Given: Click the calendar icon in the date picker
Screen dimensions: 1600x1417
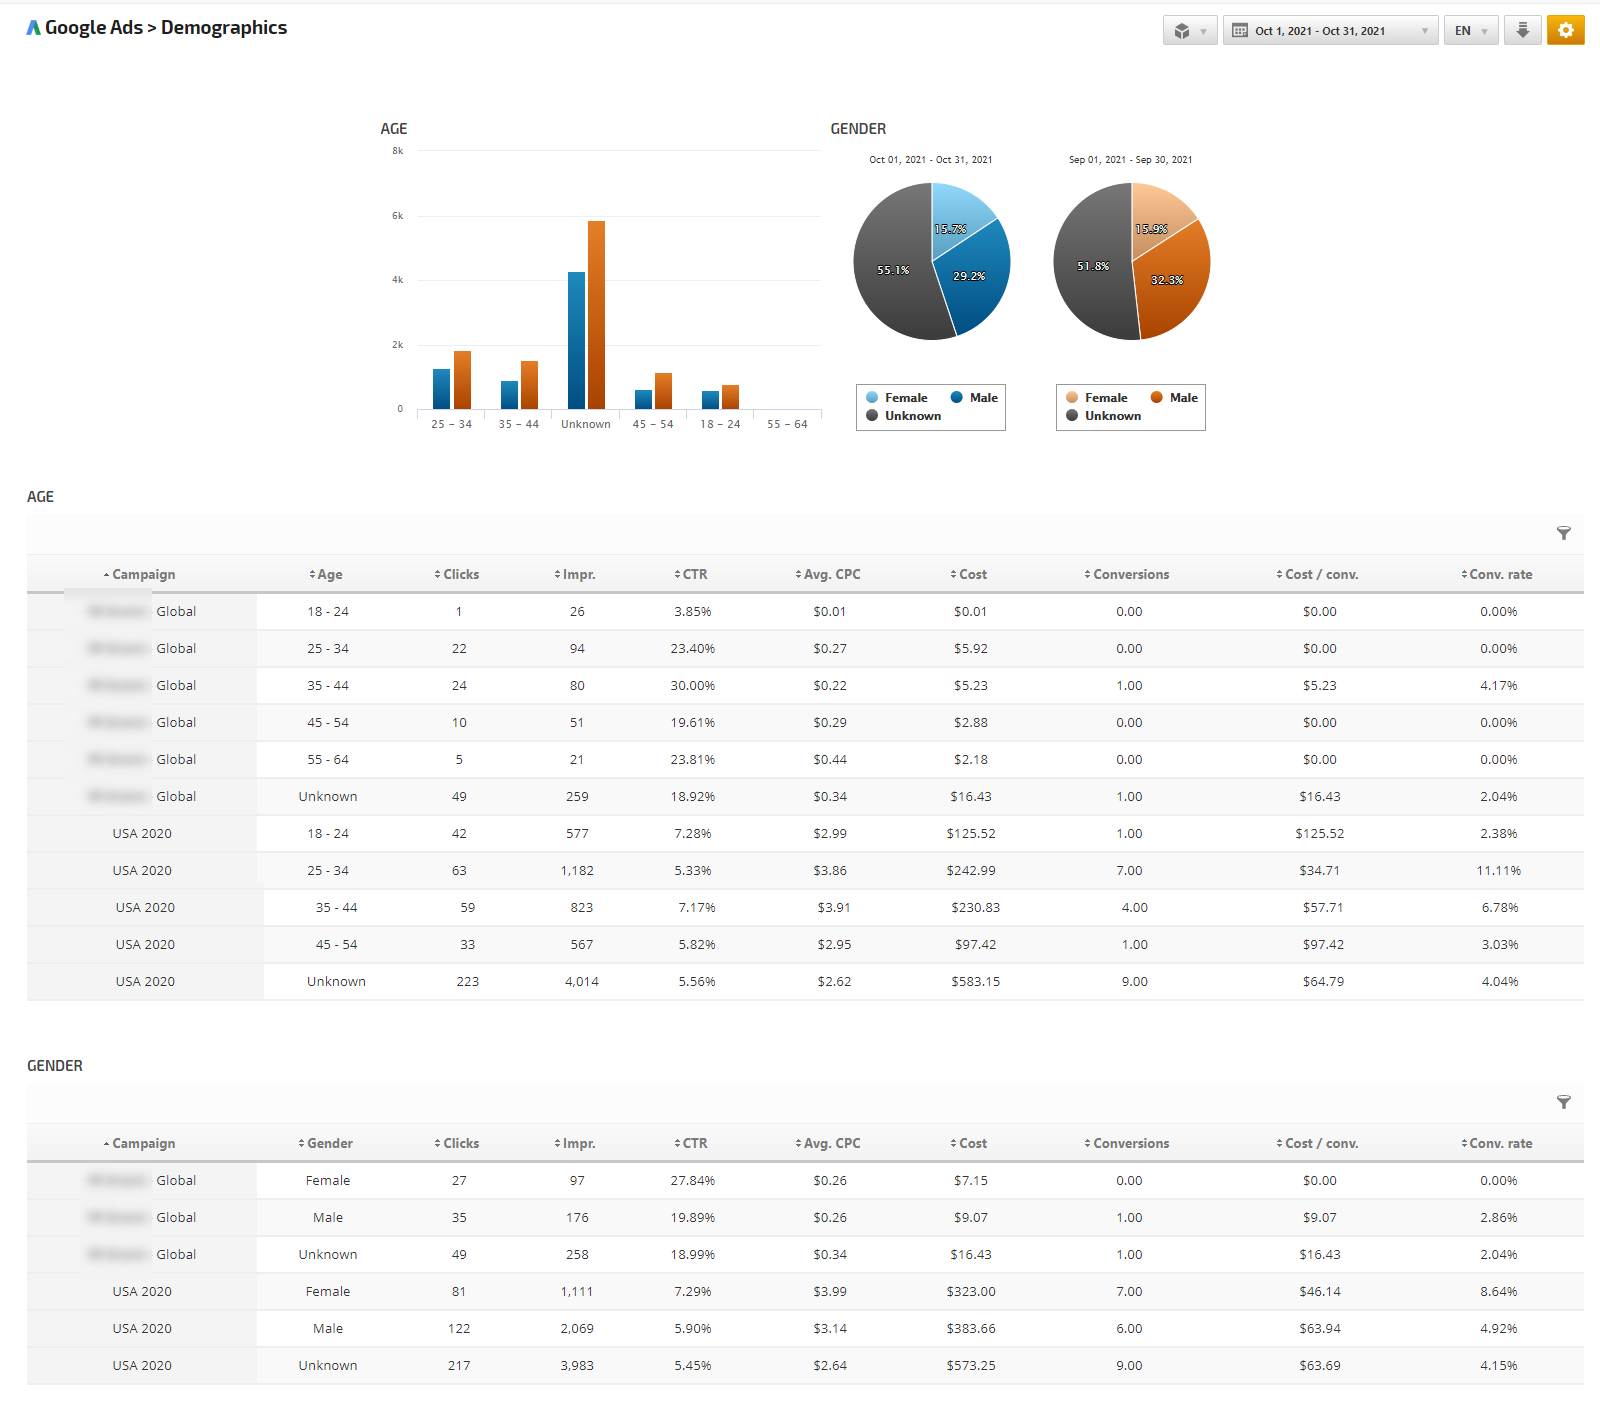Looking at the screenshot, I should 1240,31.
